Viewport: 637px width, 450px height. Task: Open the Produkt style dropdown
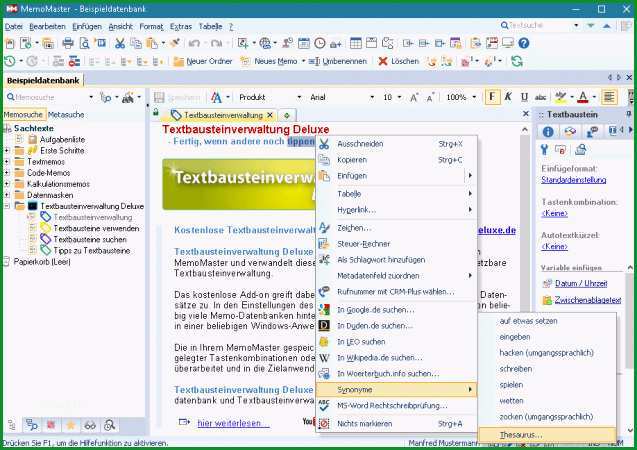(299, 97)
